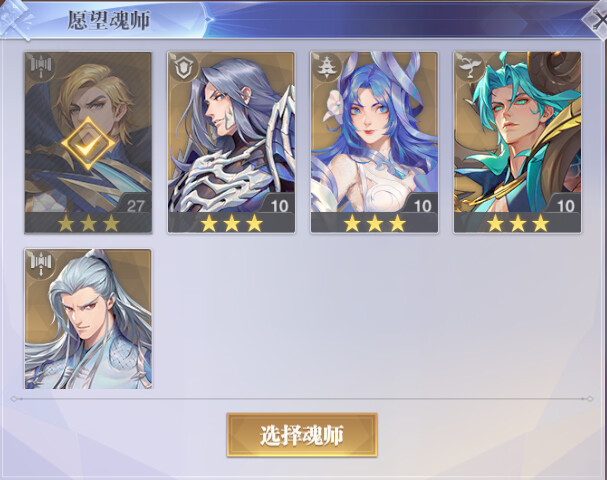Click the 愿望魂师 title header
The width and height of the screenshot is (607, 480).
tap(109, 20)
